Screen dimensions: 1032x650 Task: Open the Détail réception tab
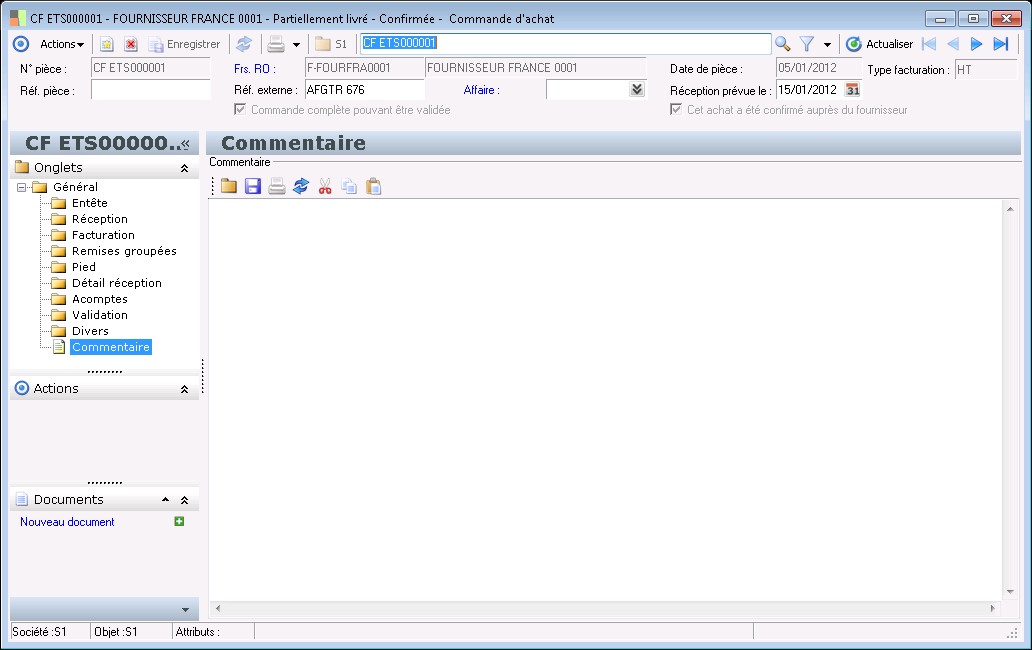point(116,283)
